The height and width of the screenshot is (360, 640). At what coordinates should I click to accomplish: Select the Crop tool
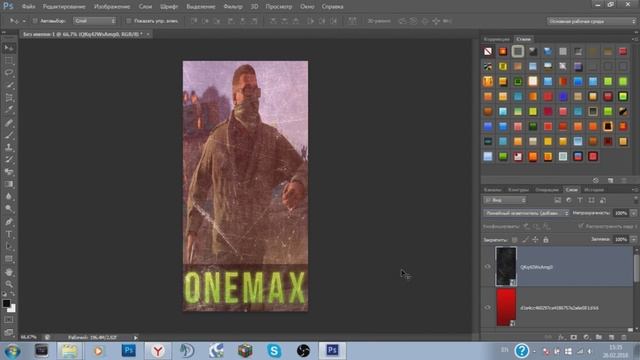click(9, 98)
